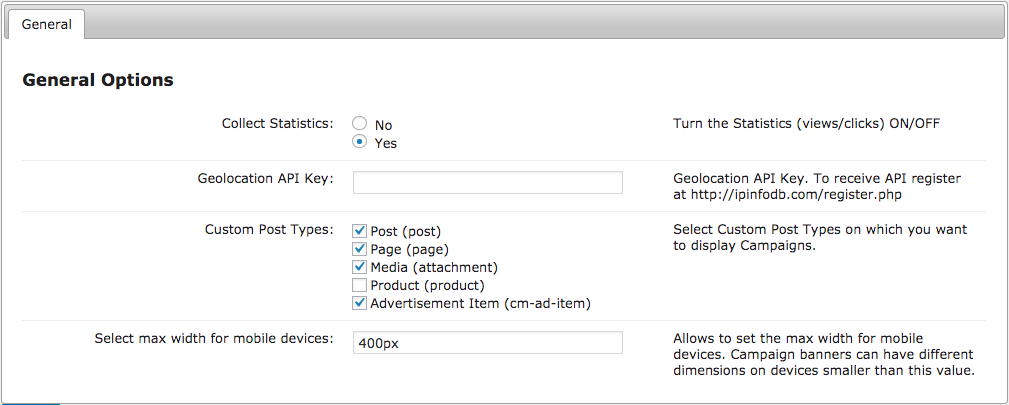
Task: Switch to the General tab
Action: tap(46, 25)
